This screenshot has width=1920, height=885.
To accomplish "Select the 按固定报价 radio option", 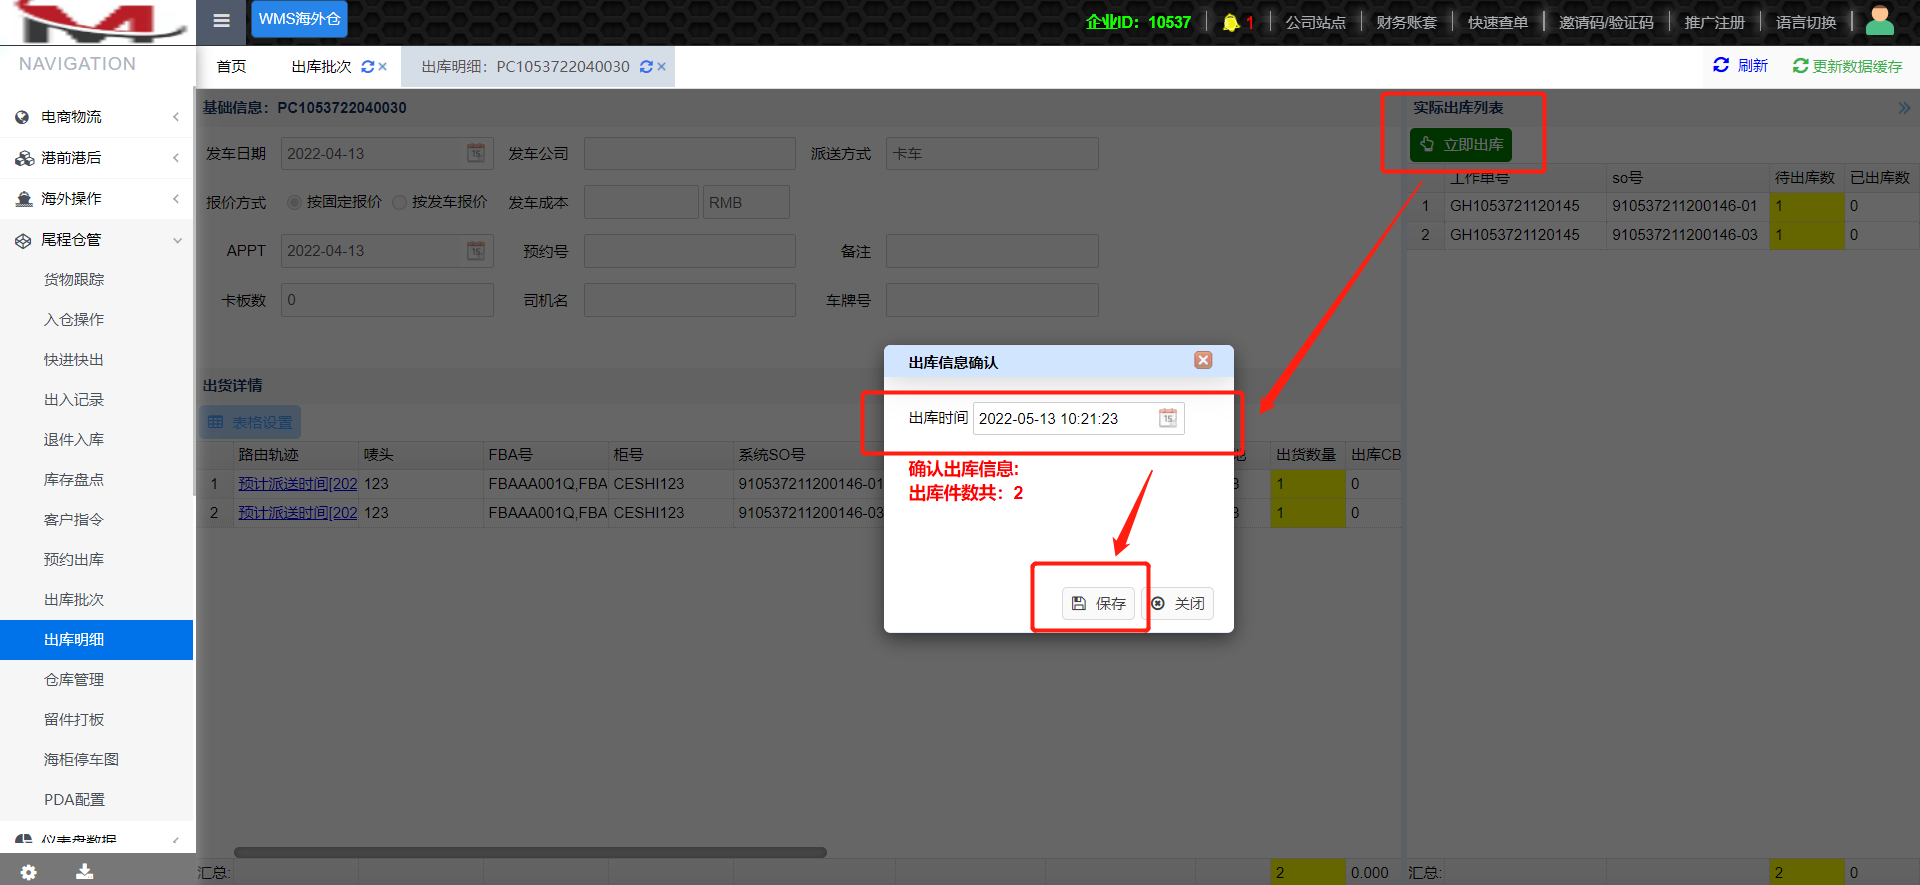I will 294,202.
